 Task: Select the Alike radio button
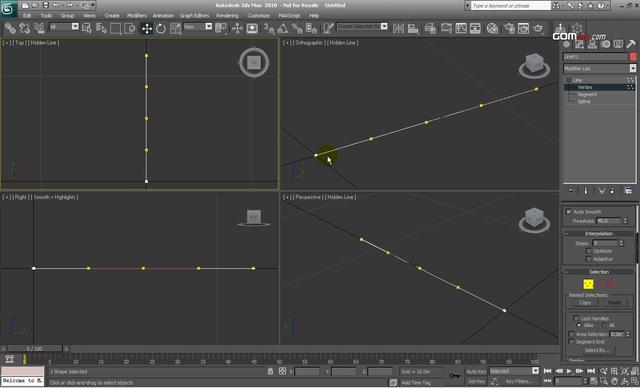(579, 325)
